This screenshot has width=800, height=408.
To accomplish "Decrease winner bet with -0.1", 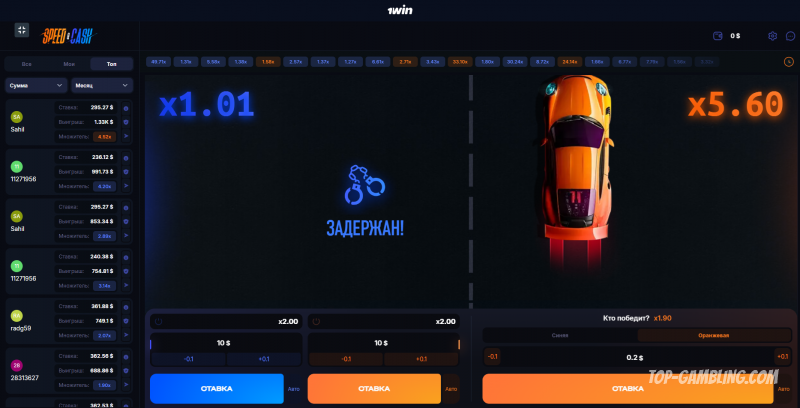I will click(492, 356).
